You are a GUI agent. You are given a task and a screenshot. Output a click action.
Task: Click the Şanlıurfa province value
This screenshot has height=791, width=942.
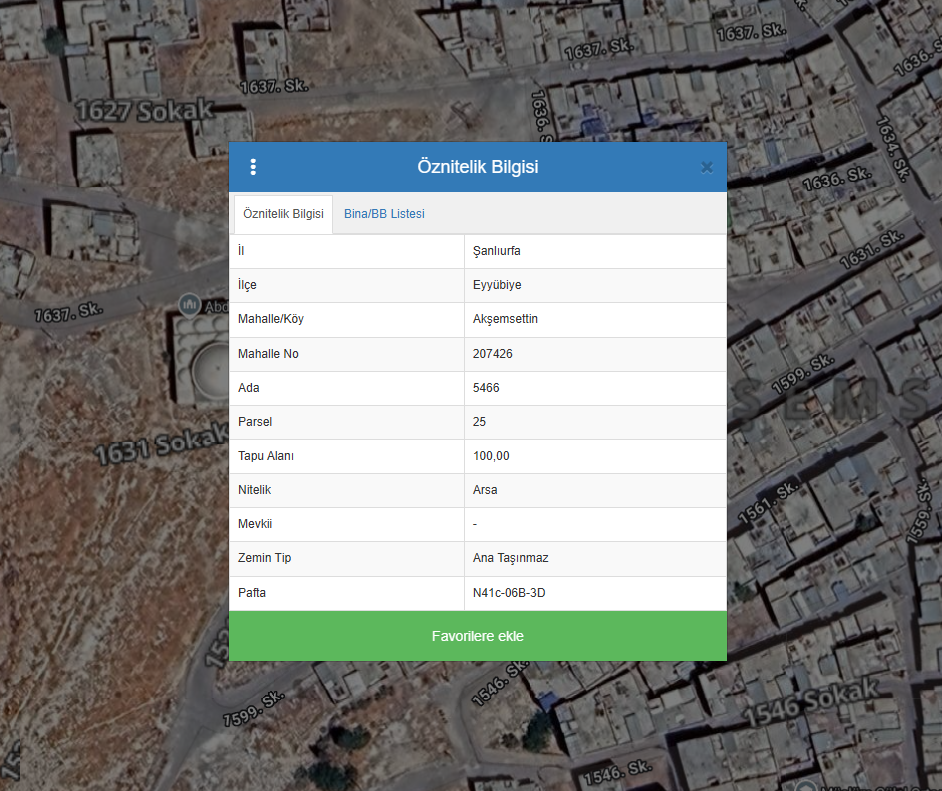pos(497,251)
